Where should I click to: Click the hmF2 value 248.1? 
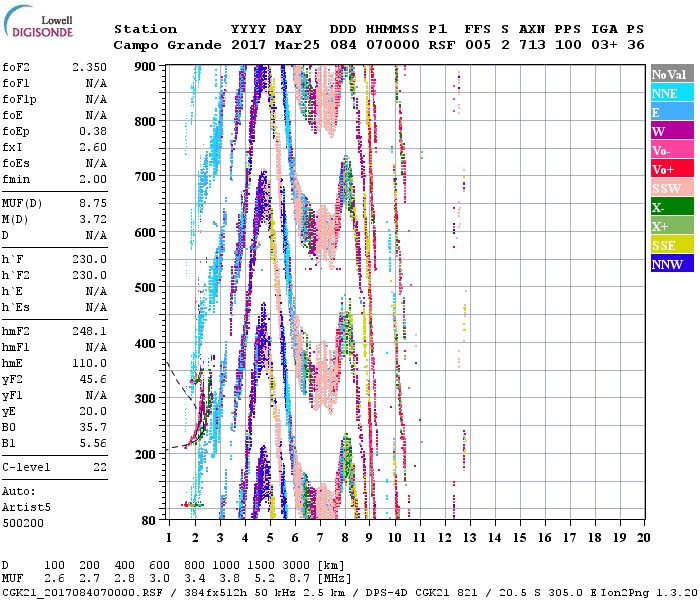click(89, 331)
